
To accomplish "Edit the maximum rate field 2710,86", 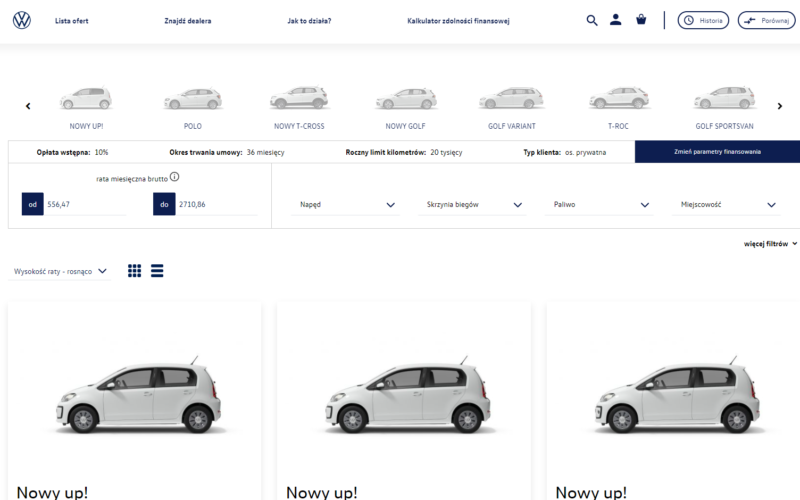I will point(216,204).
